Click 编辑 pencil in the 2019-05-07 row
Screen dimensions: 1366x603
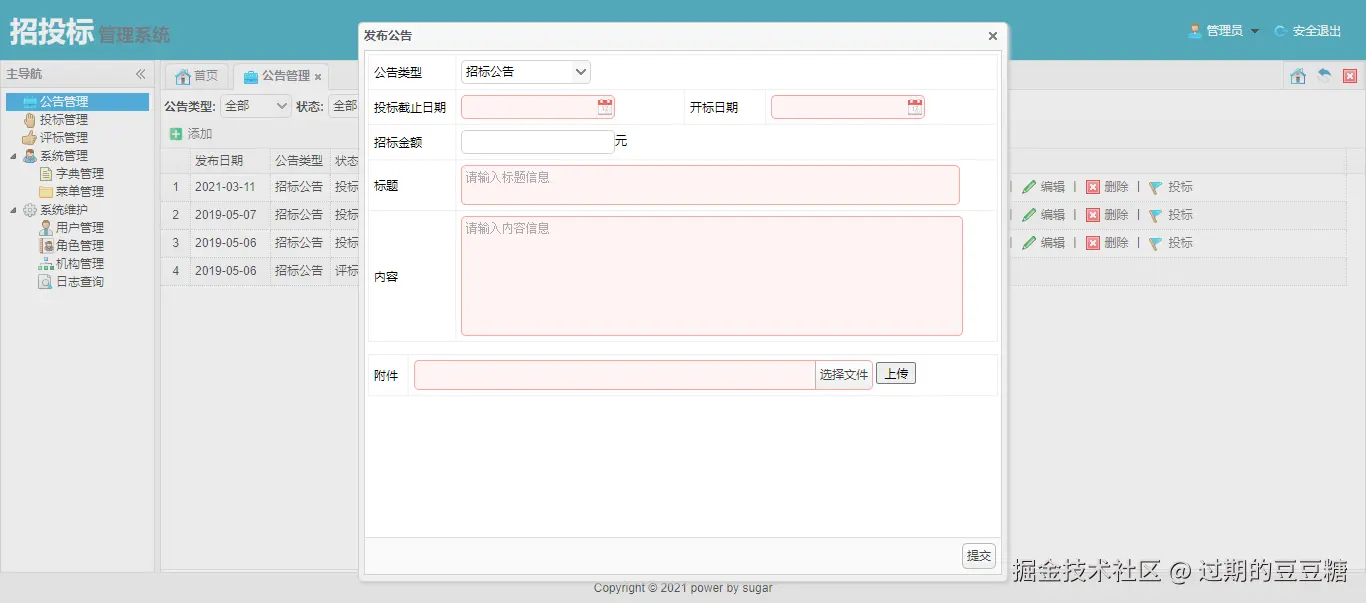[x=1043, y=215]
